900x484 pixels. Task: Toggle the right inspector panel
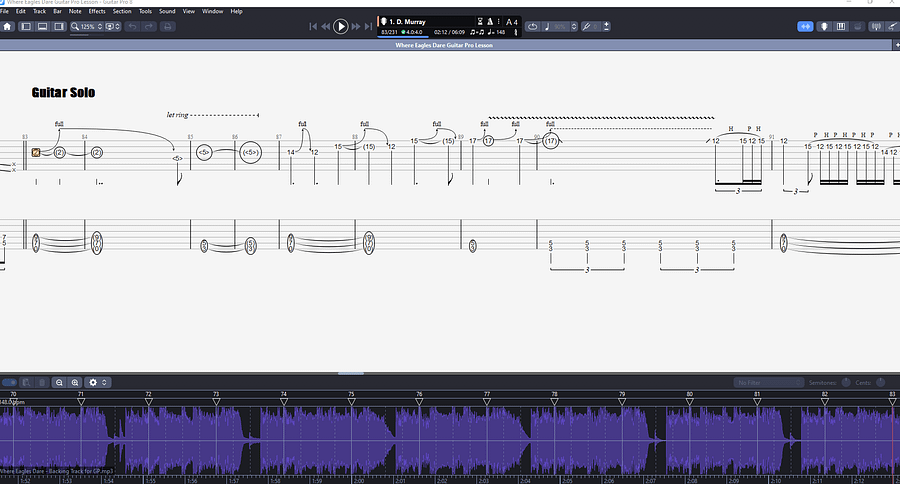point(59,26)
